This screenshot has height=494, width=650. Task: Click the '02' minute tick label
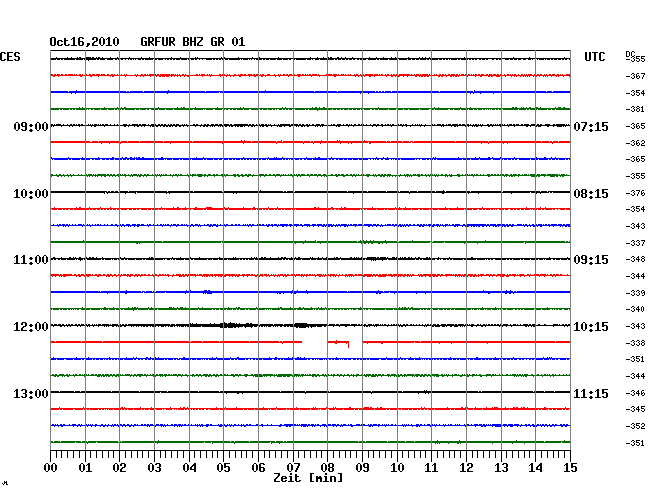119,467
